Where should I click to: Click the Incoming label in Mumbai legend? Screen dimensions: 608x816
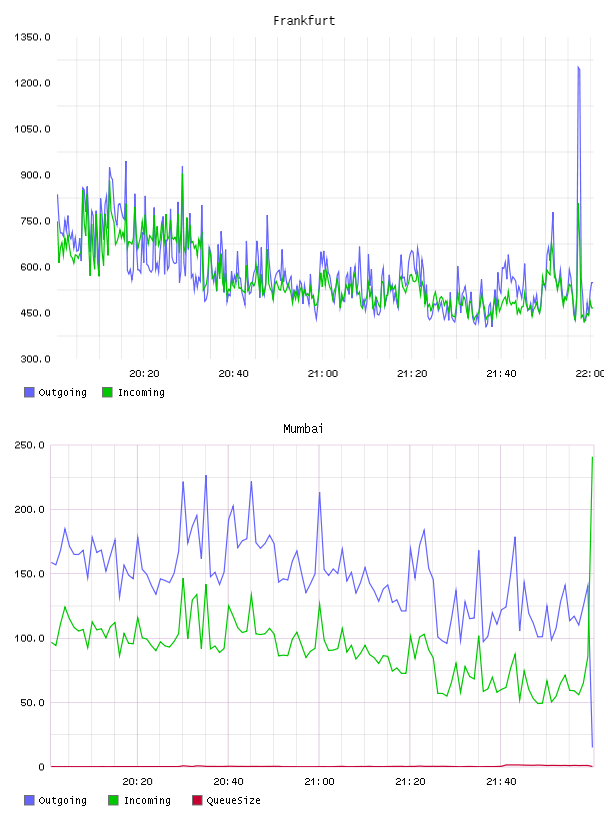(x=147, y=800)
